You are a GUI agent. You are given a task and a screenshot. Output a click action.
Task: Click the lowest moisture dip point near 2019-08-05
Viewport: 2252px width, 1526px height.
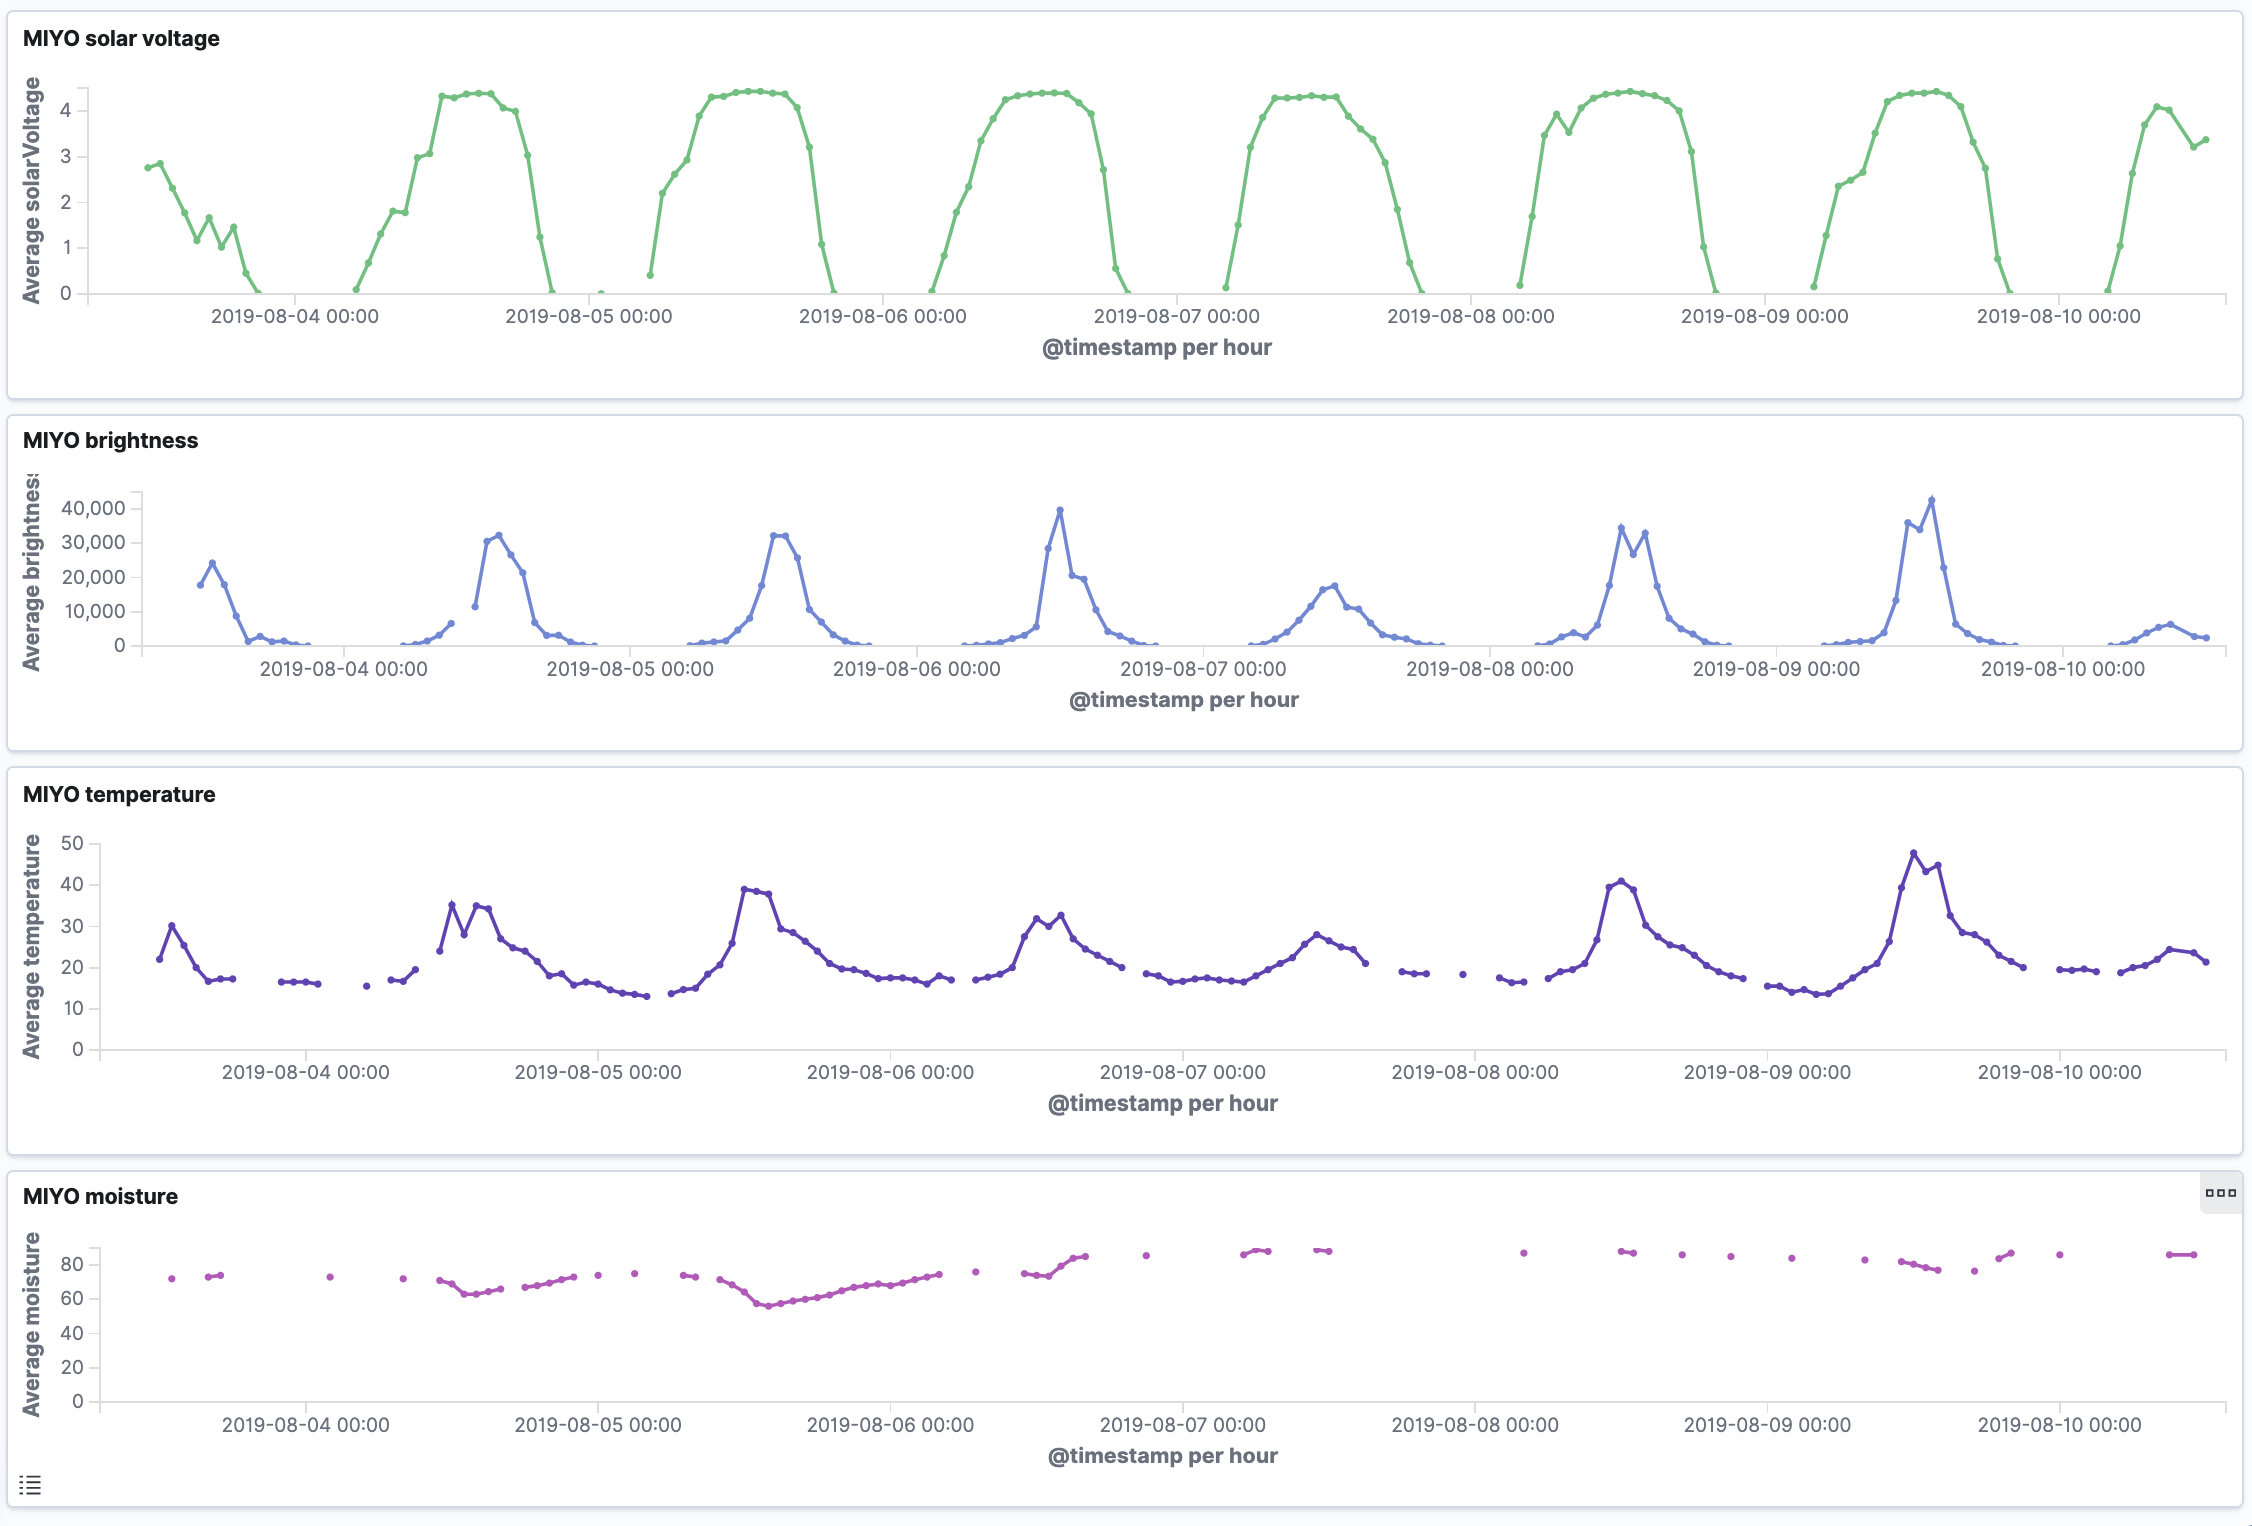coord(768,1306)
